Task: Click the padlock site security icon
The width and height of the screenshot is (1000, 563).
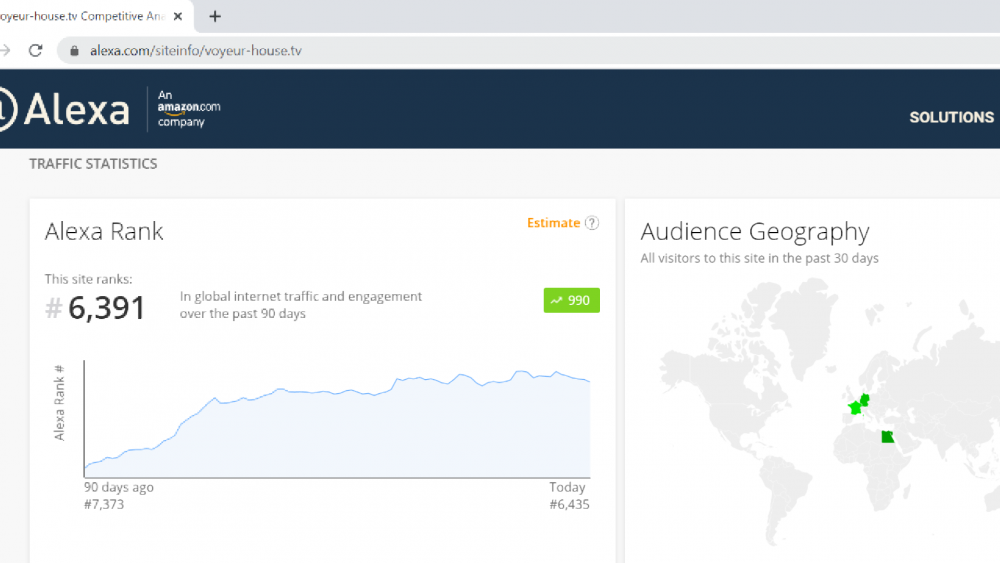Action: coord(74,51)
